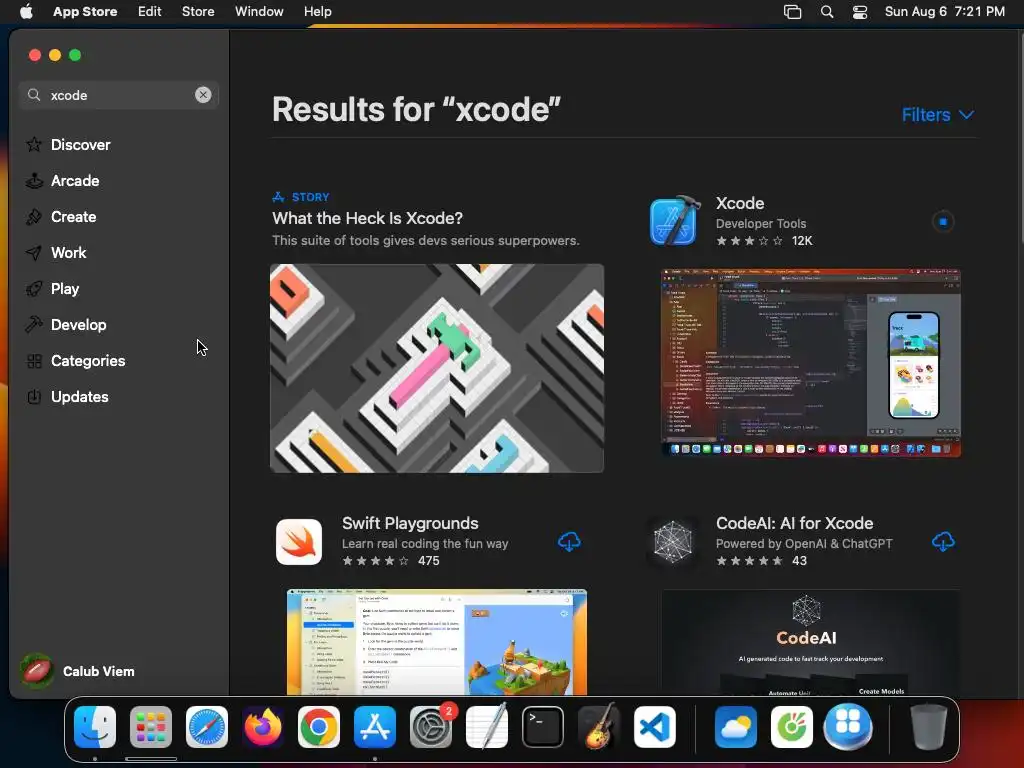Image resolution: width=1024 pixels, height=768 pixels.
Task: Open System Settings from the dock
Action: [431, 727]
